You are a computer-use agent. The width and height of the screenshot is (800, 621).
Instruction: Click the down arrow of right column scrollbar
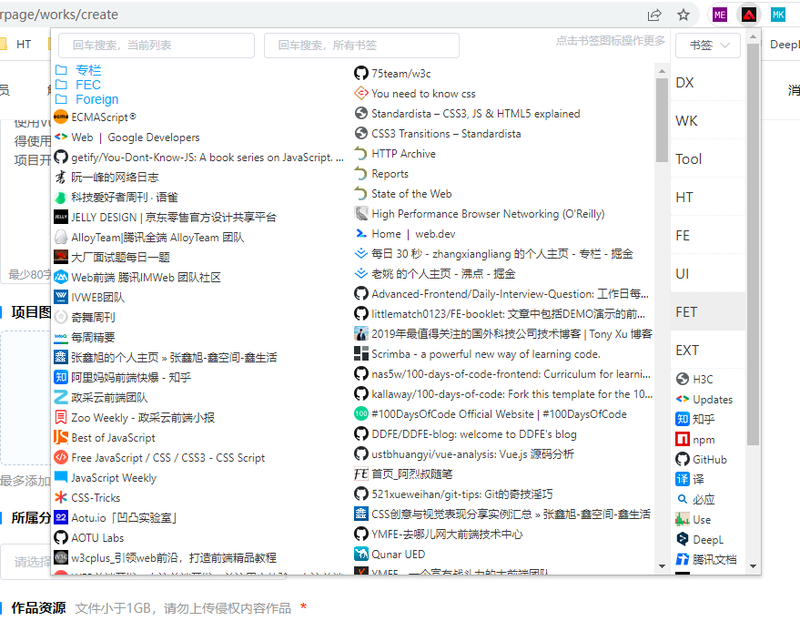(662, 565)
